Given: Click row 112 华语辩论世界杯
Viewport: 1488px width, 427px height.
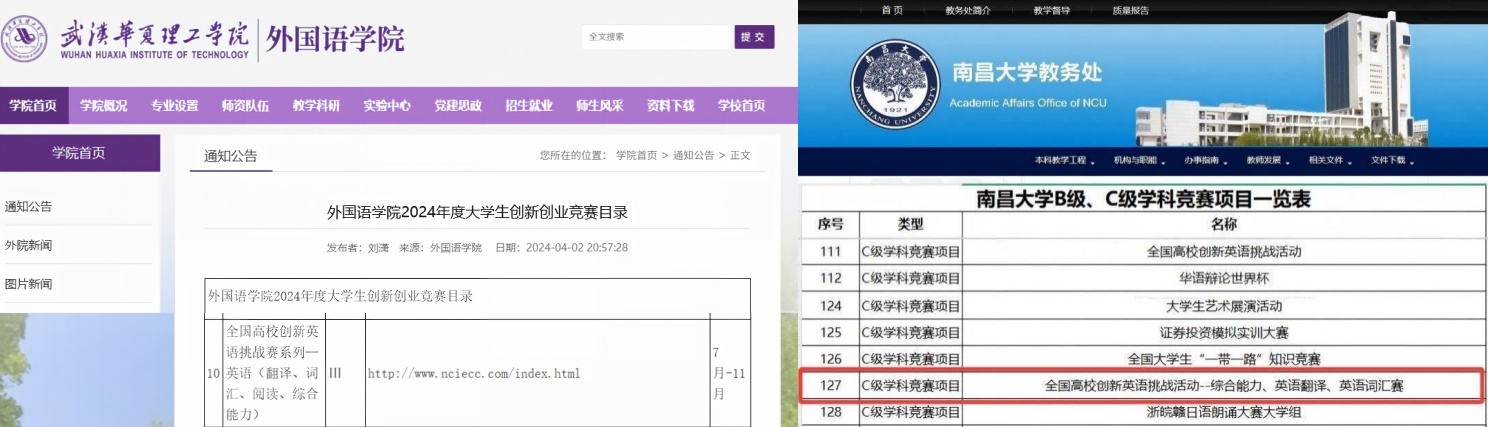Looking at the screenshot, I should coord(1223,278).
